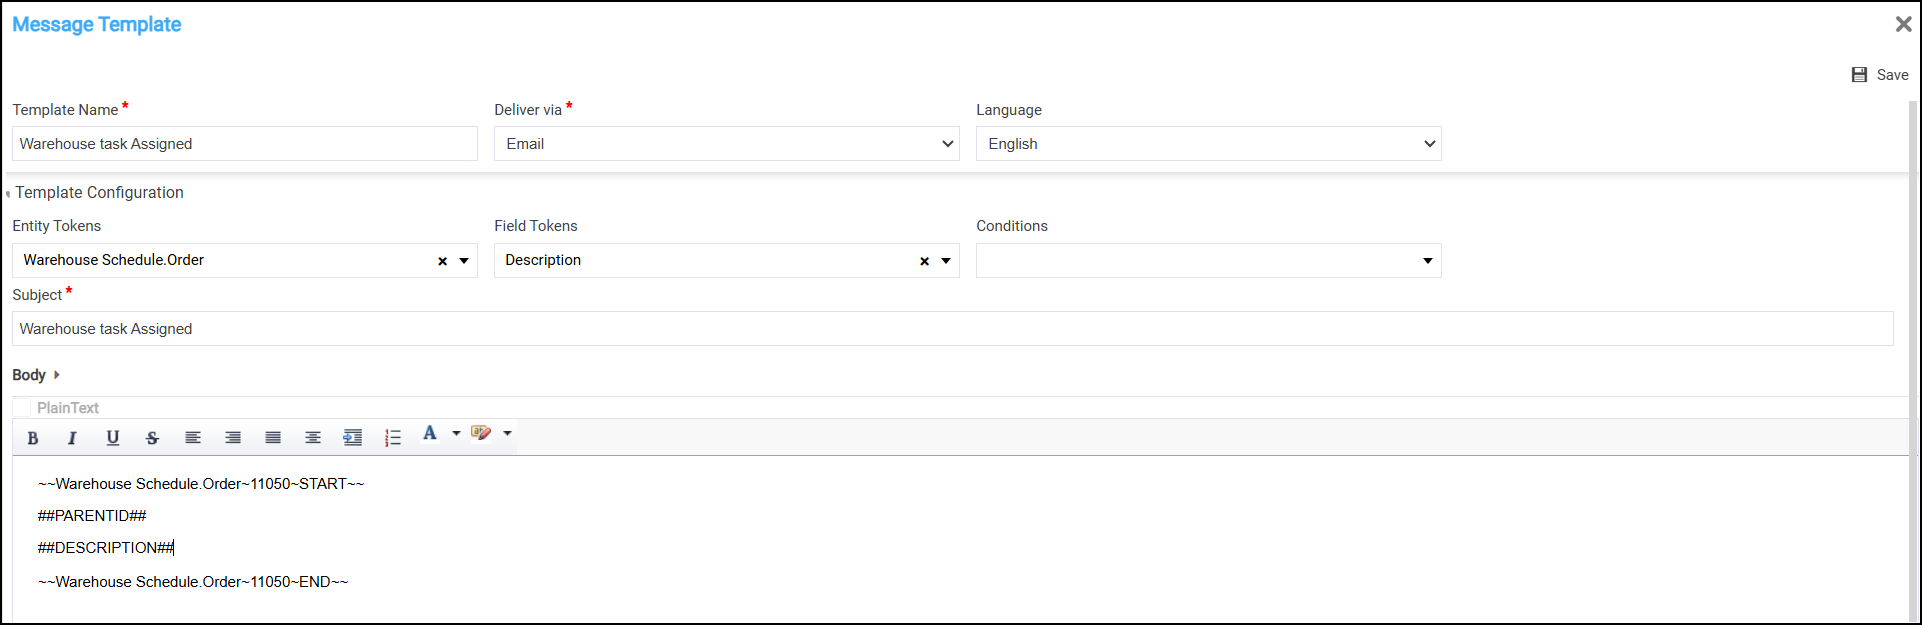Underline the selected text
The height and width of the screenshot is (625, 1922).
pyautogui.click(x=113, y=438)
